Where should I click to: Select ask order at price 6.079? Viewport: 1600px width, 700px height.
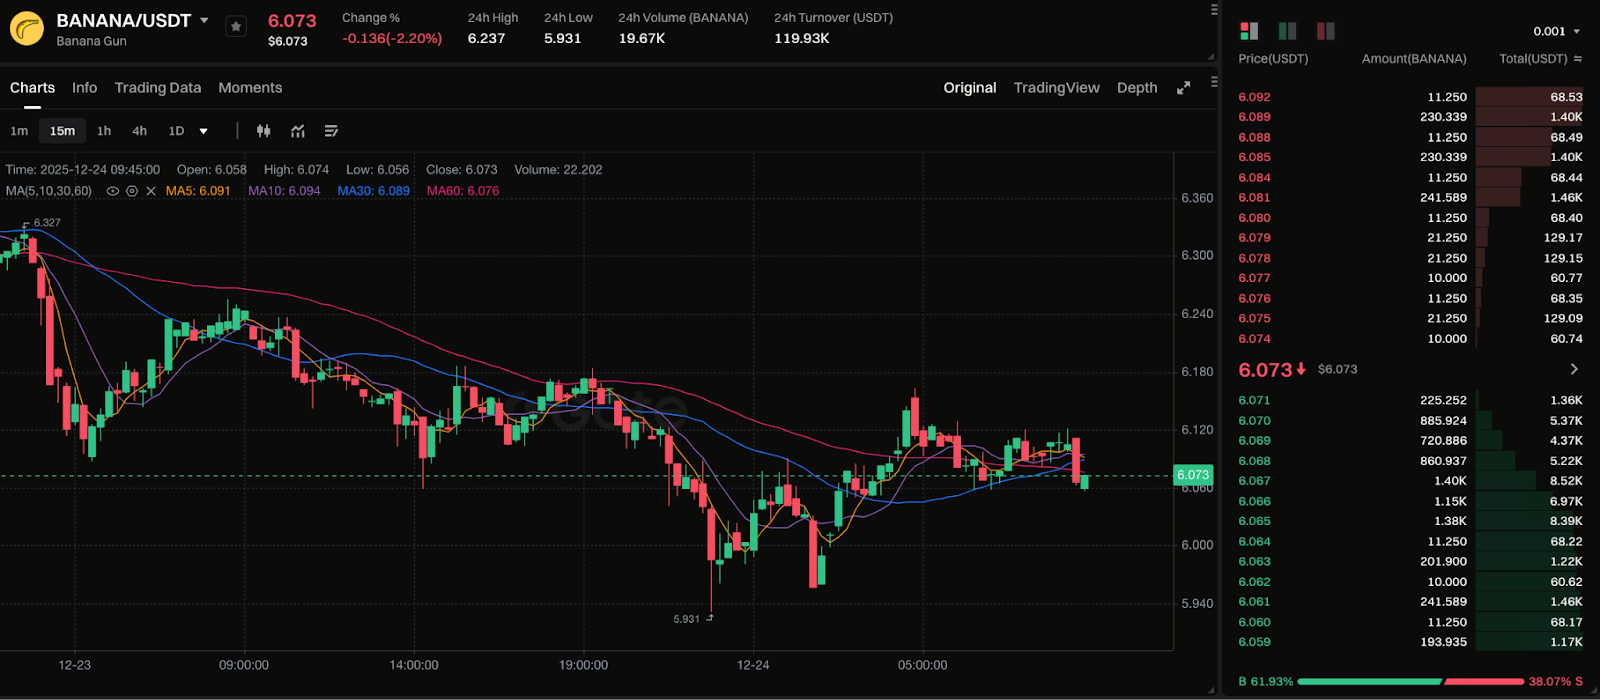(x=1410, y=238)
